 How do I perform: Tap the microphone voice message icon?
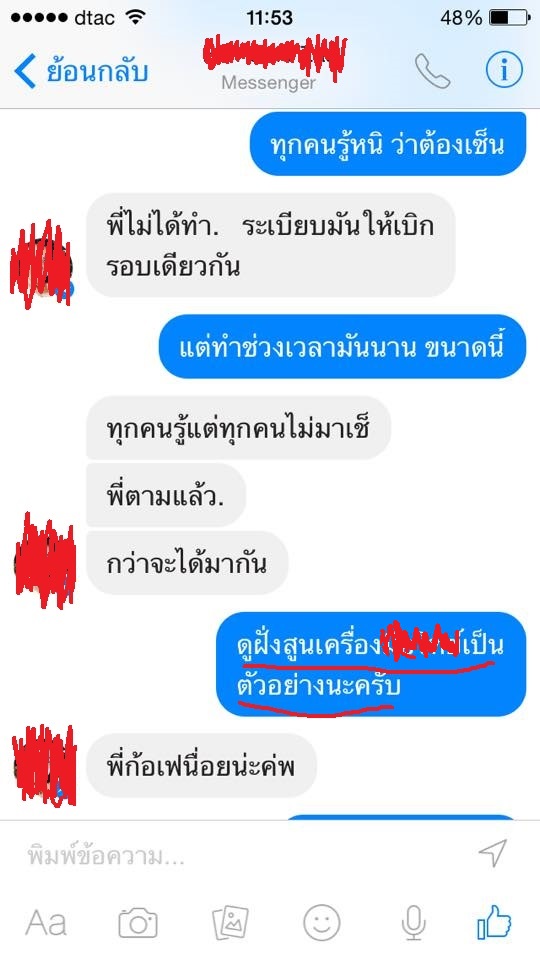tap(414, 923)
